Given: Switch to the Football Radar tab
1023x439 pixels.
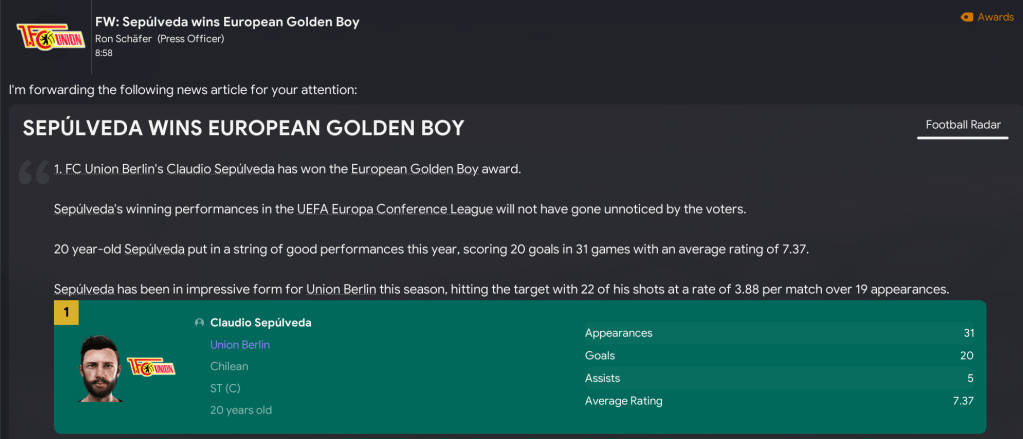Looking at the screenshot, I should click(961, 125).
